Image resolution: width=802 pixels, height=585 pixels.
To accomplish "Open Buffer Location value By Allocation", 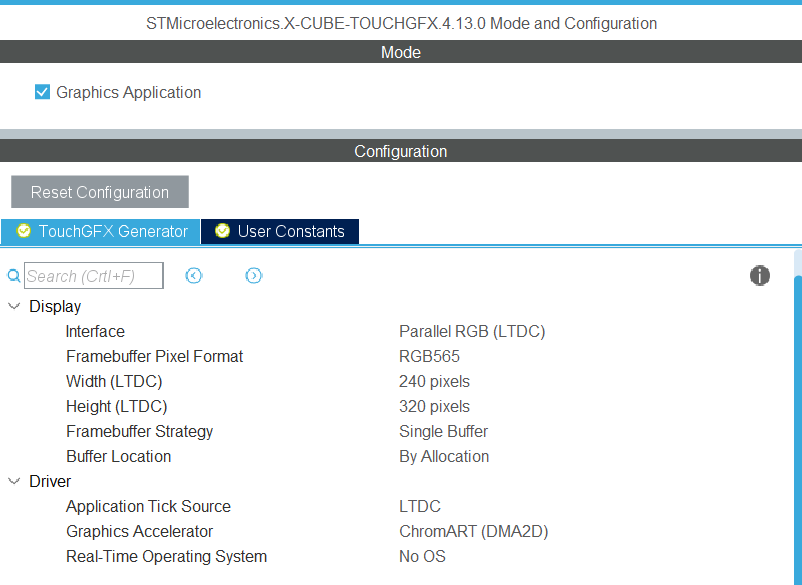I will (444, 457).
